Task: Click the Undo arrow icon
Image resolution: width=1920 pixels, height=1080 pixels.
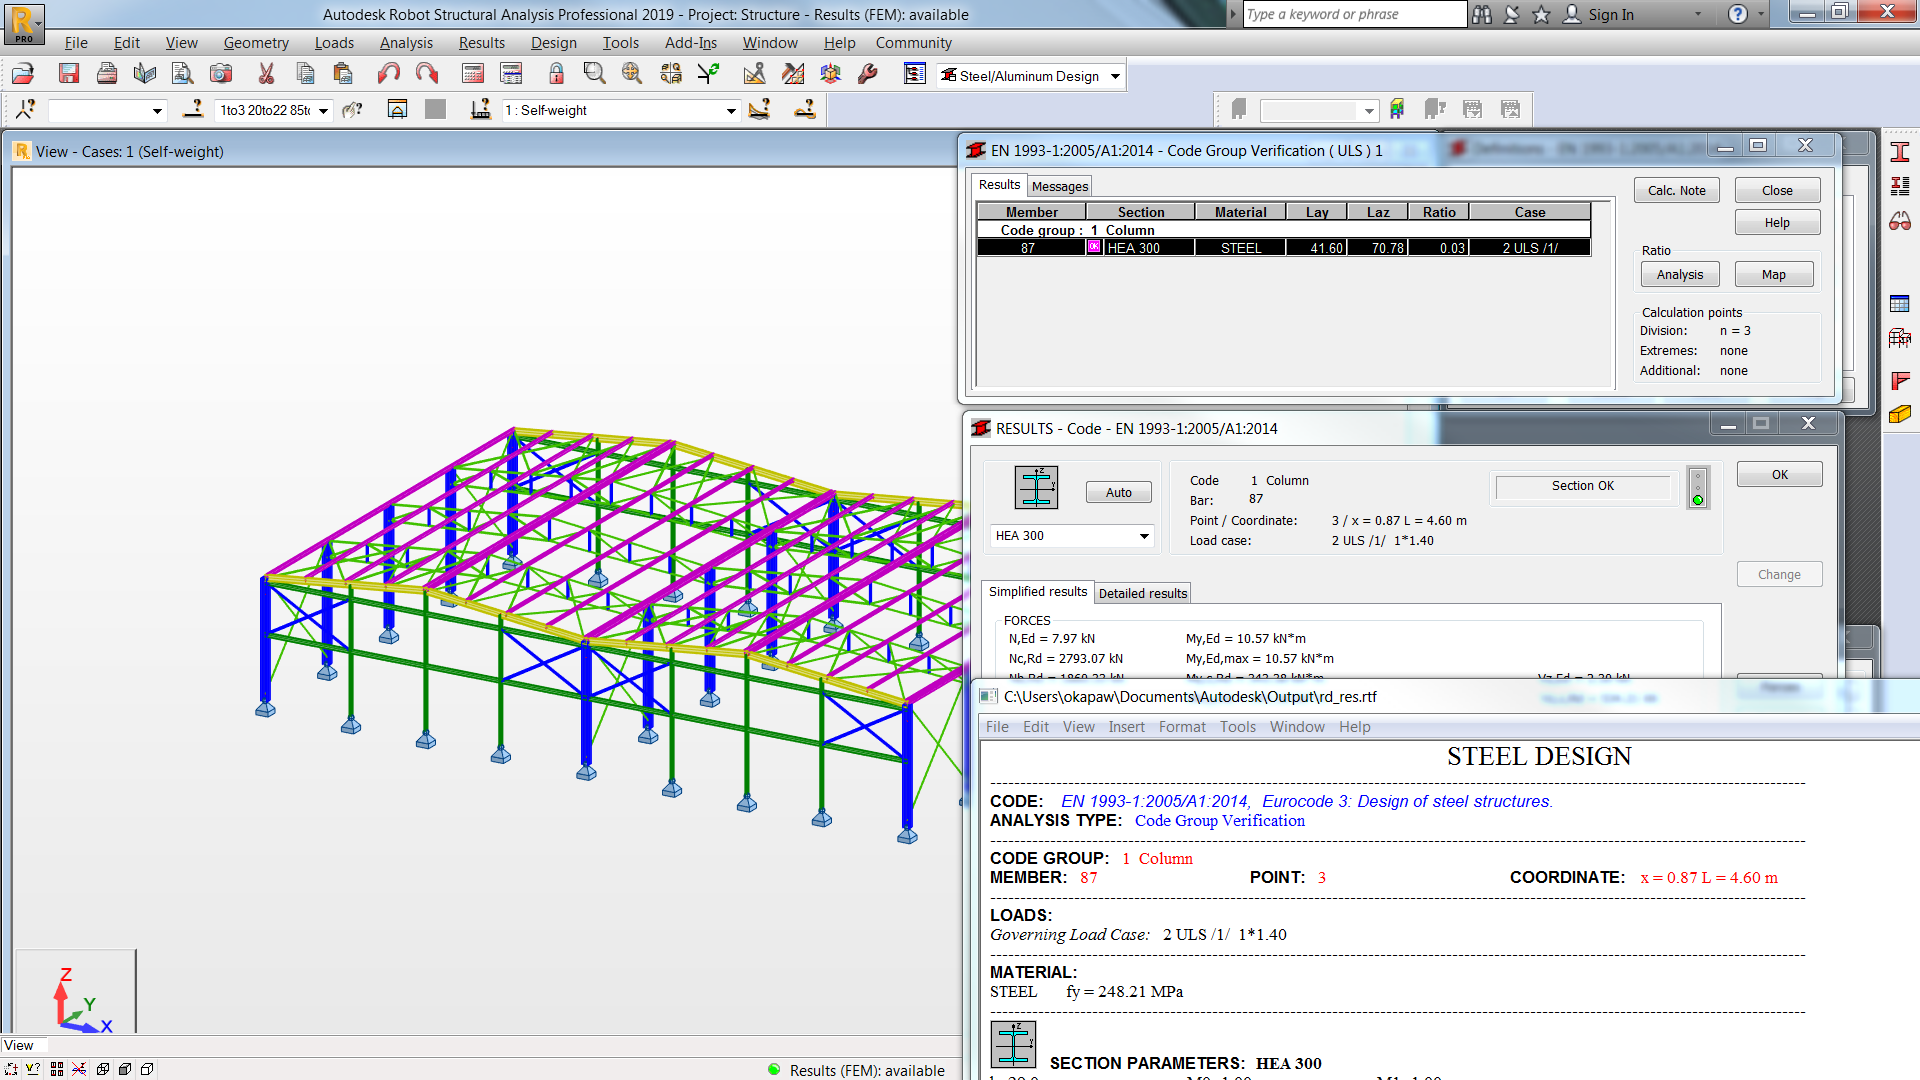Action: (388, 74)
